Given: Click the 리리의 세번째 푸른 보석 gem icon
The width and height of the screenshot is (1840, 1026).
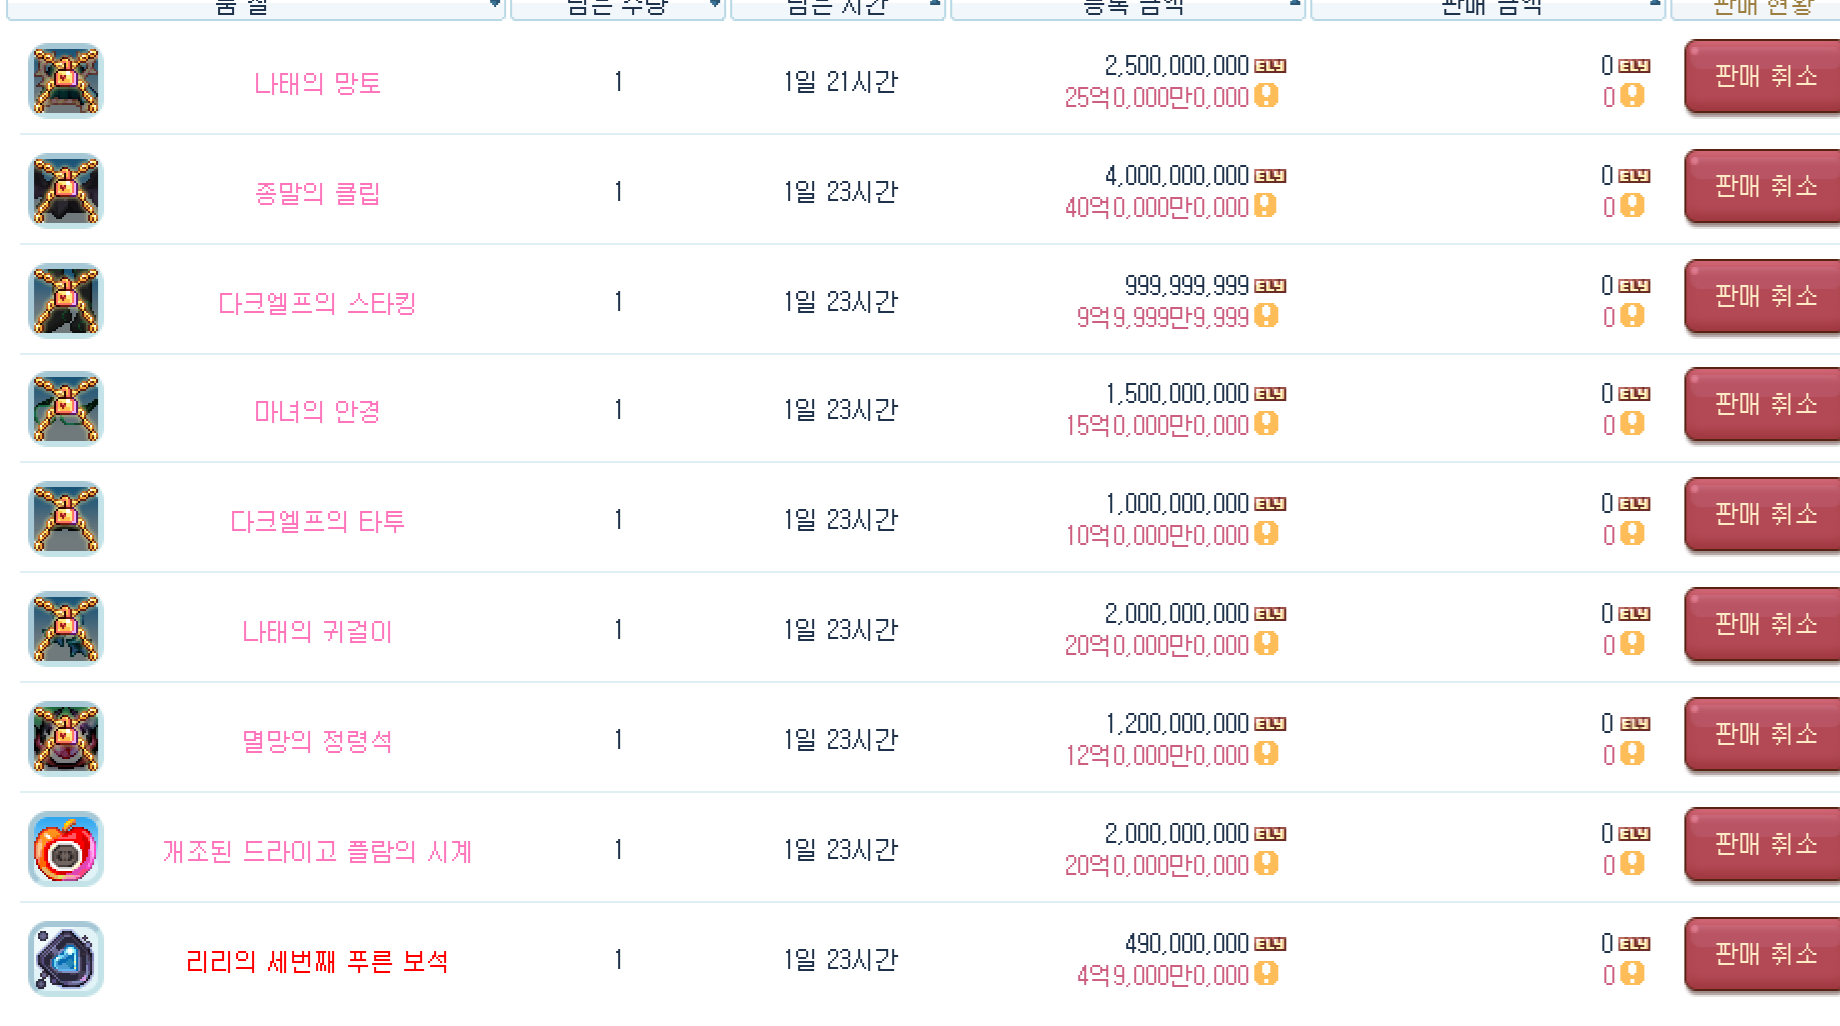Looking at the screenshot, I should click(x=66, y=958).
